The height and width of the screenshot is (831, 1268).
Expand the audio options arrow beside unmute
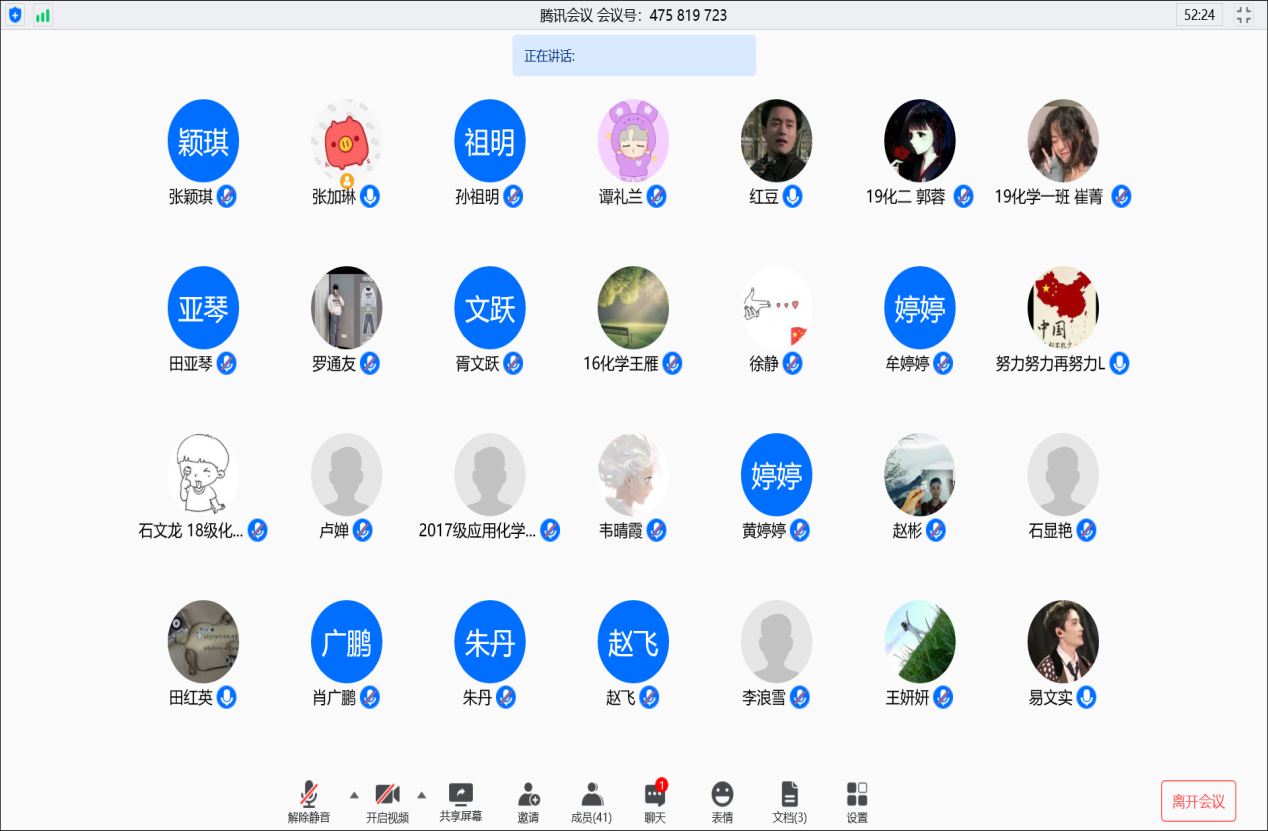pos(354,795)
